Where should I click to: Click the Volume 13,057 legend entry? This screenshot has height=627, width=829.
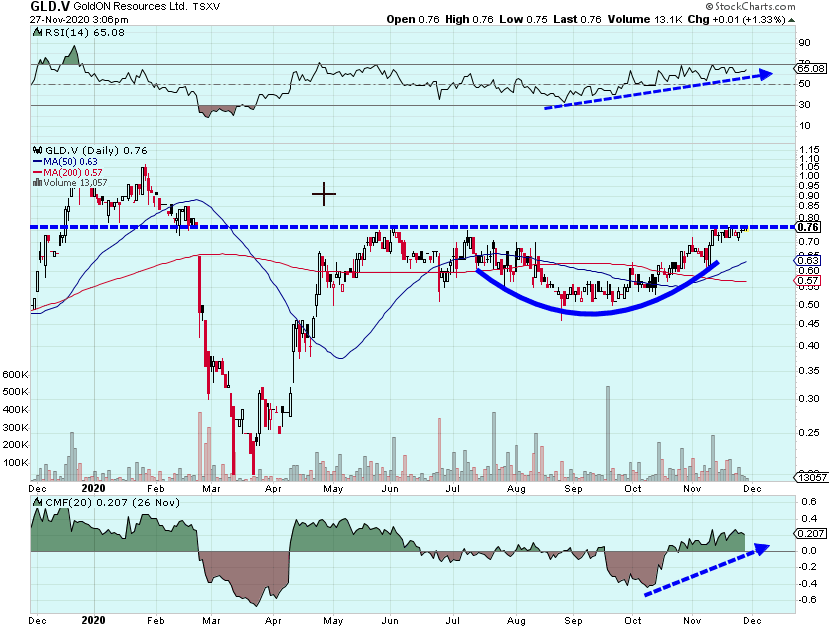click(x=70, y=182)
